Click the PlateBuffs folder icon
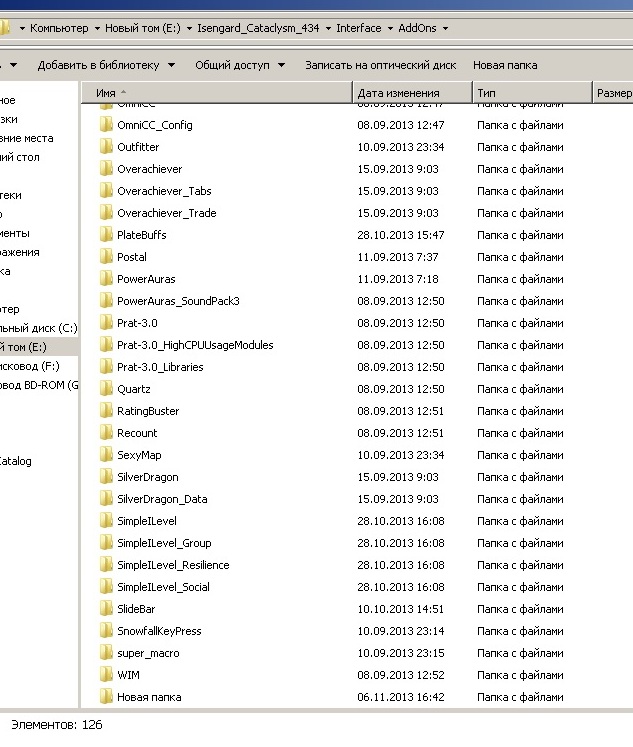 click(106, 234)
